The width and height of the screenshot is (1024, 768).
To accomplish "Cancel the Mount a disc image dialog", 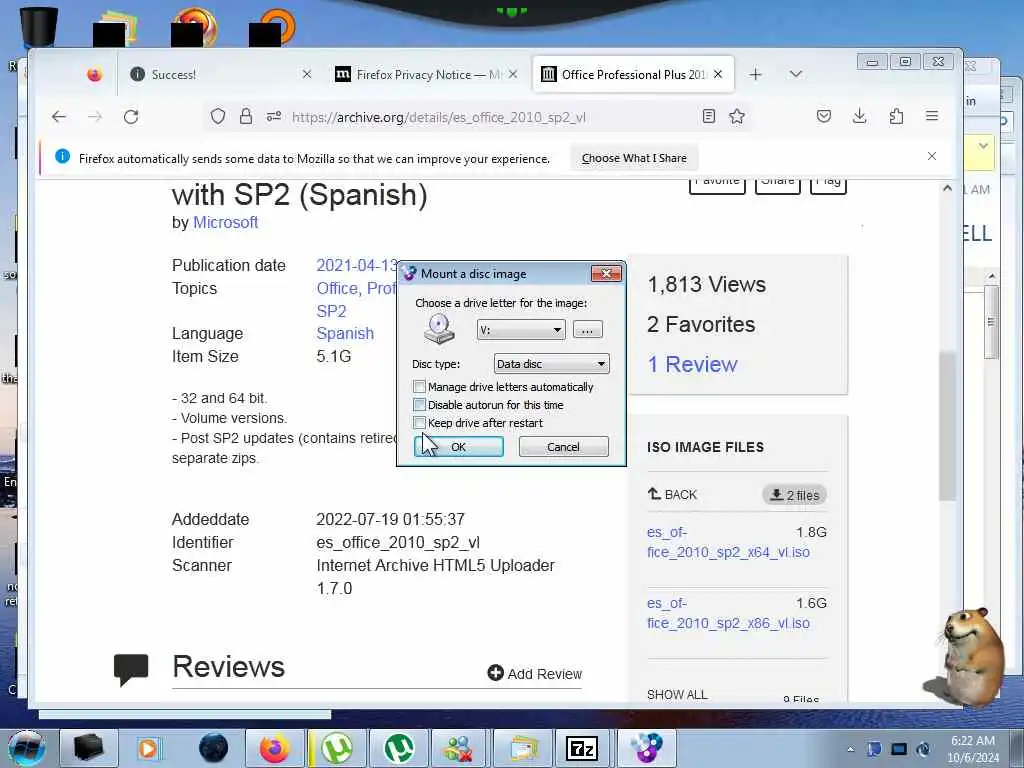I will pyautogui.click(x=563, y=447).
